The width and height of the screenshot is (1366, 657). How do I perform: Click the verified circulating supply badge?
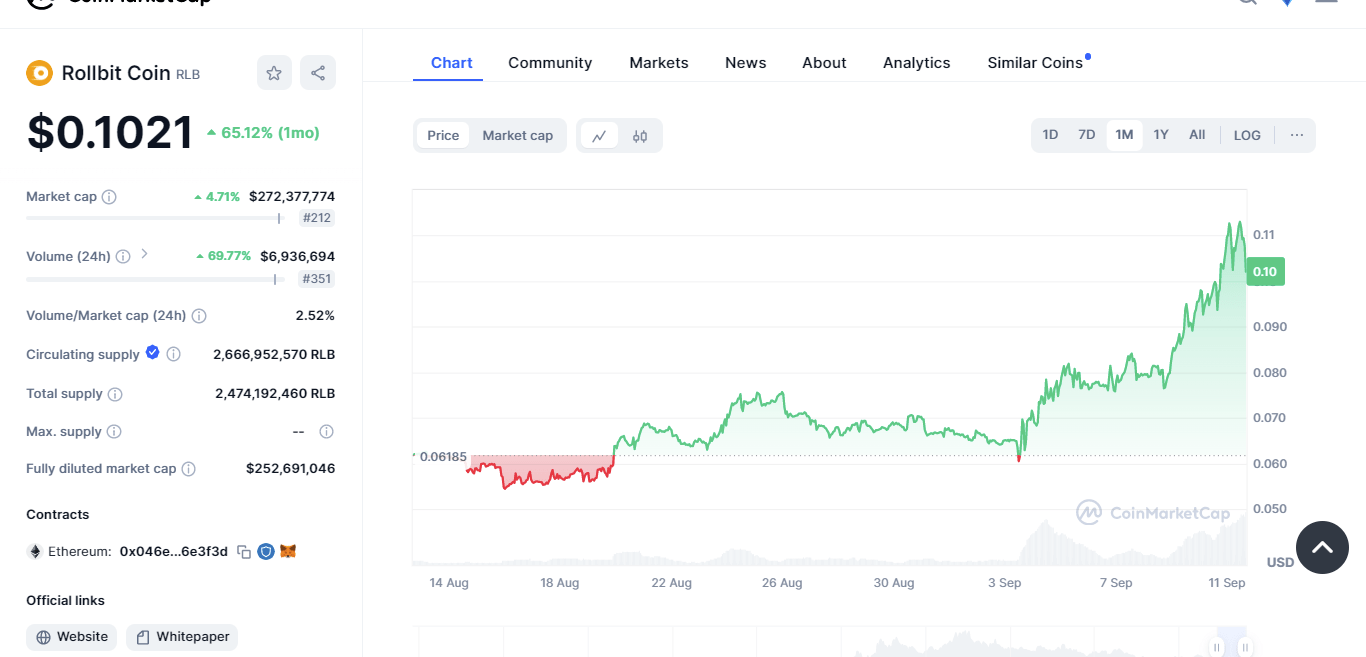(x=152, y=352)
